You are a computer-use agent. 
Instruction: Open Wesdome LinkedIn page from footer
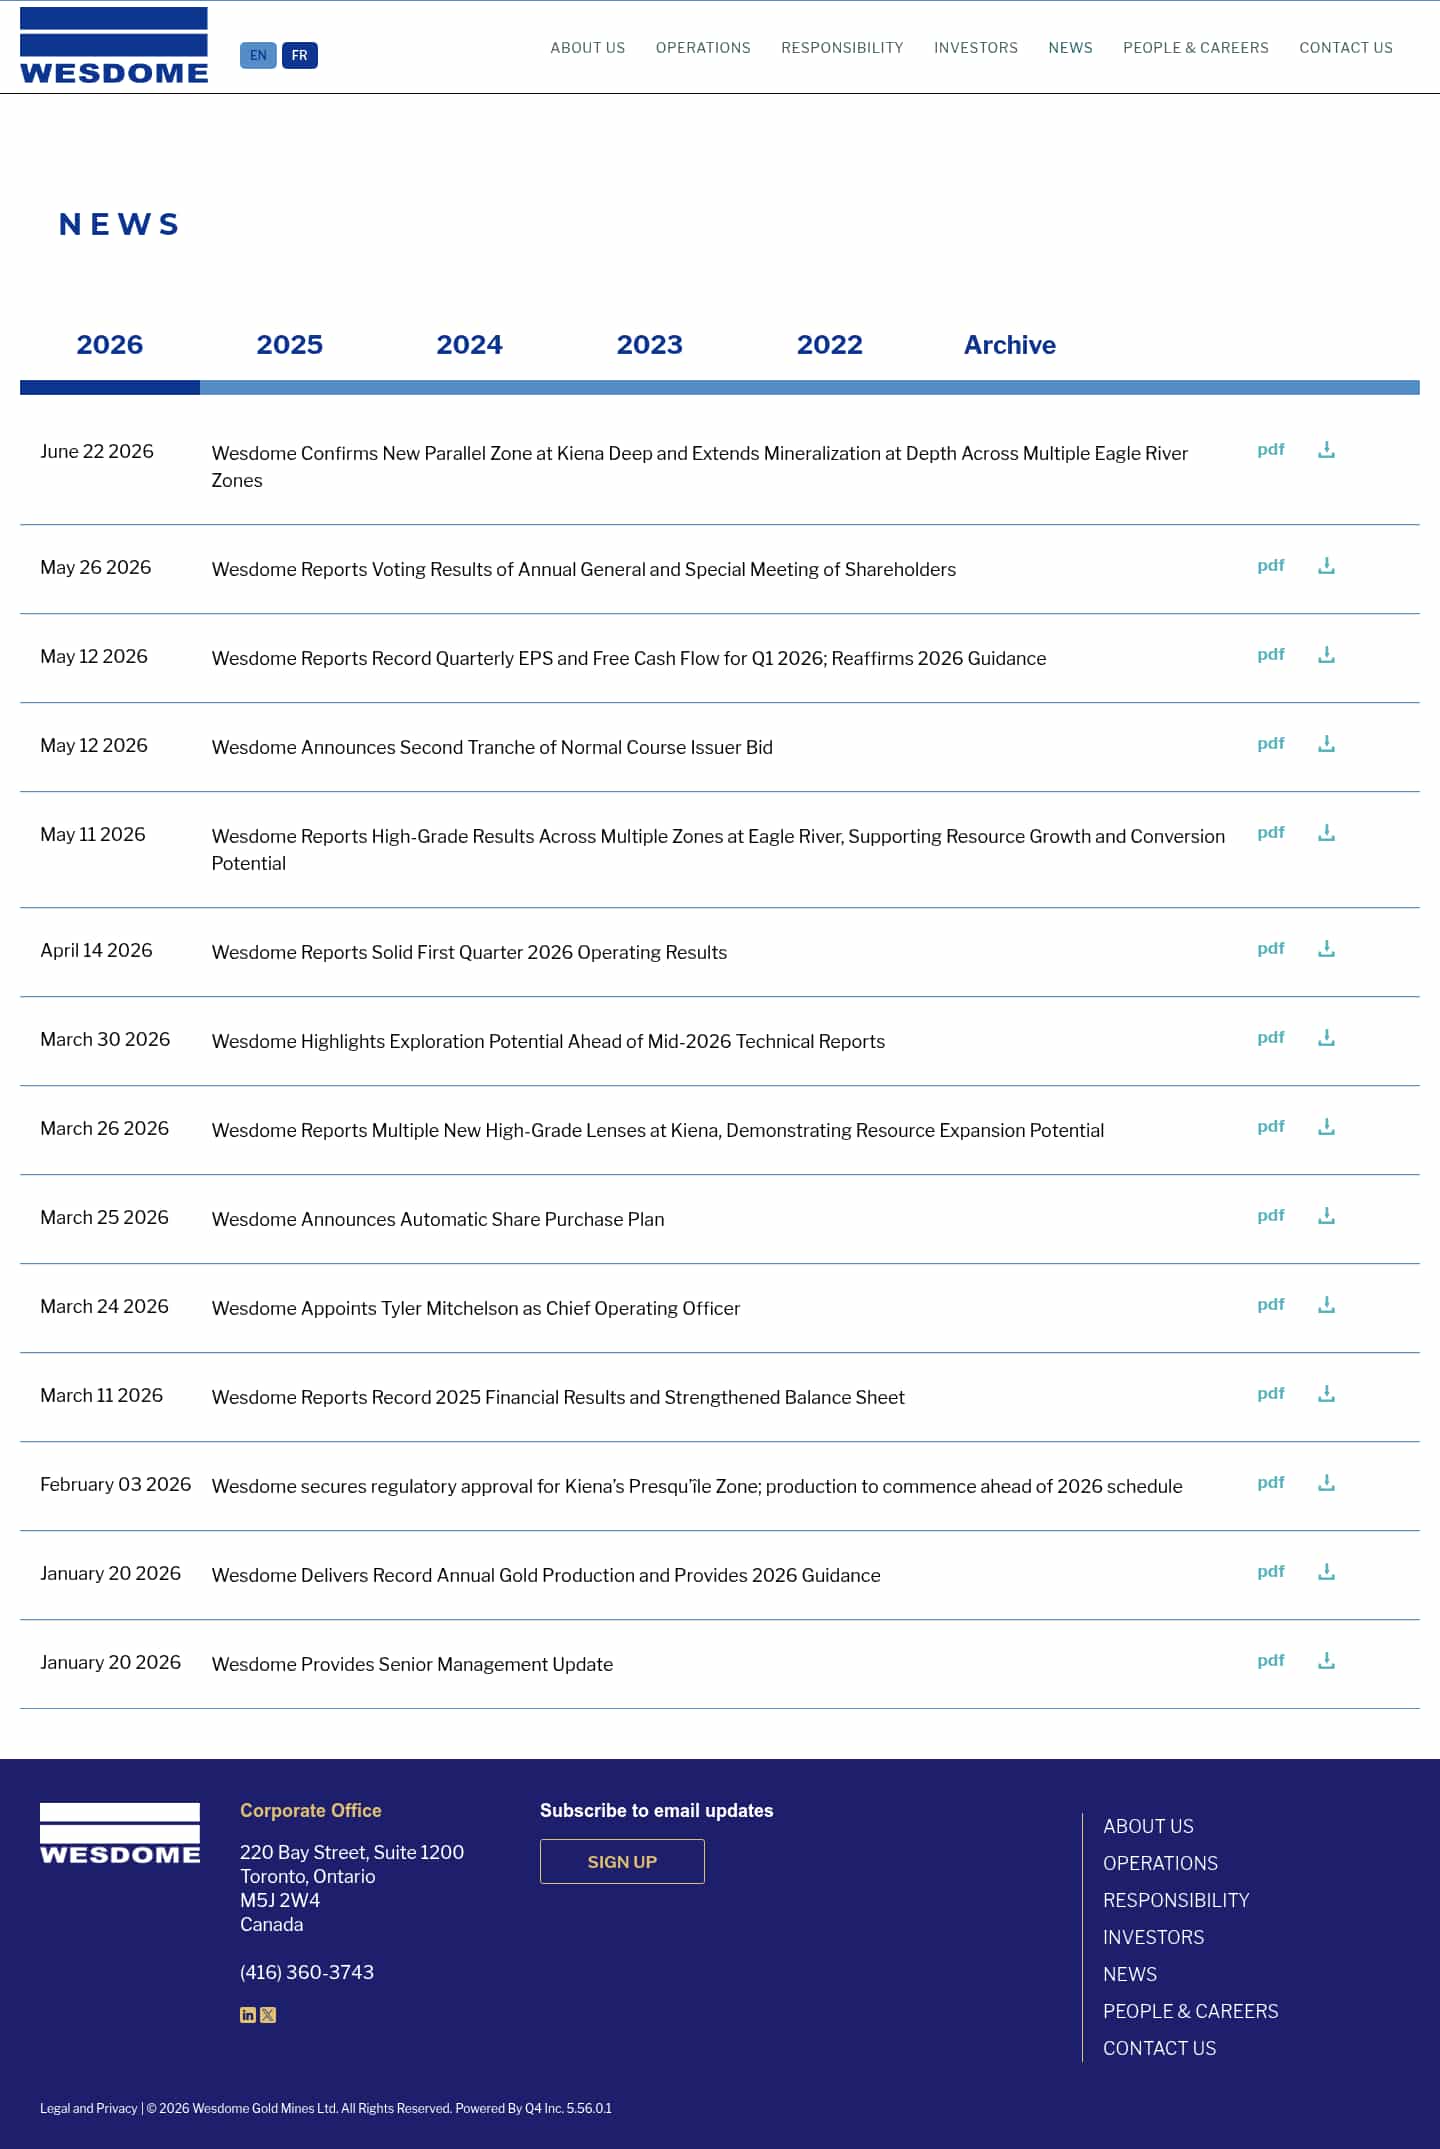(248, 2015)
